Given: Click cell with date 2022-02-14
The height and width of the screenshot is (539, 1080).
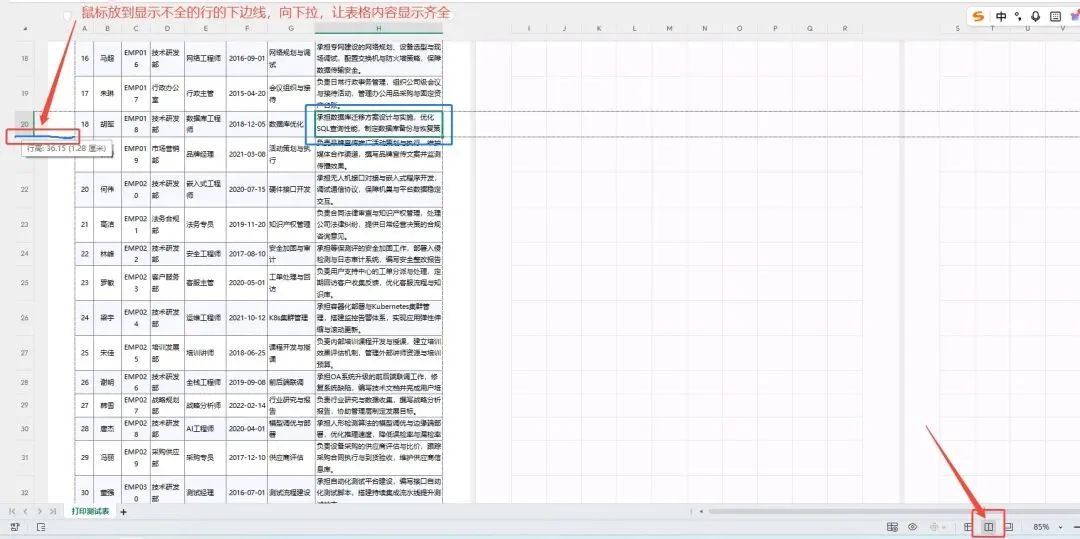Looking at the screenshot, I should pyautogui.click(x=247, y=405).
